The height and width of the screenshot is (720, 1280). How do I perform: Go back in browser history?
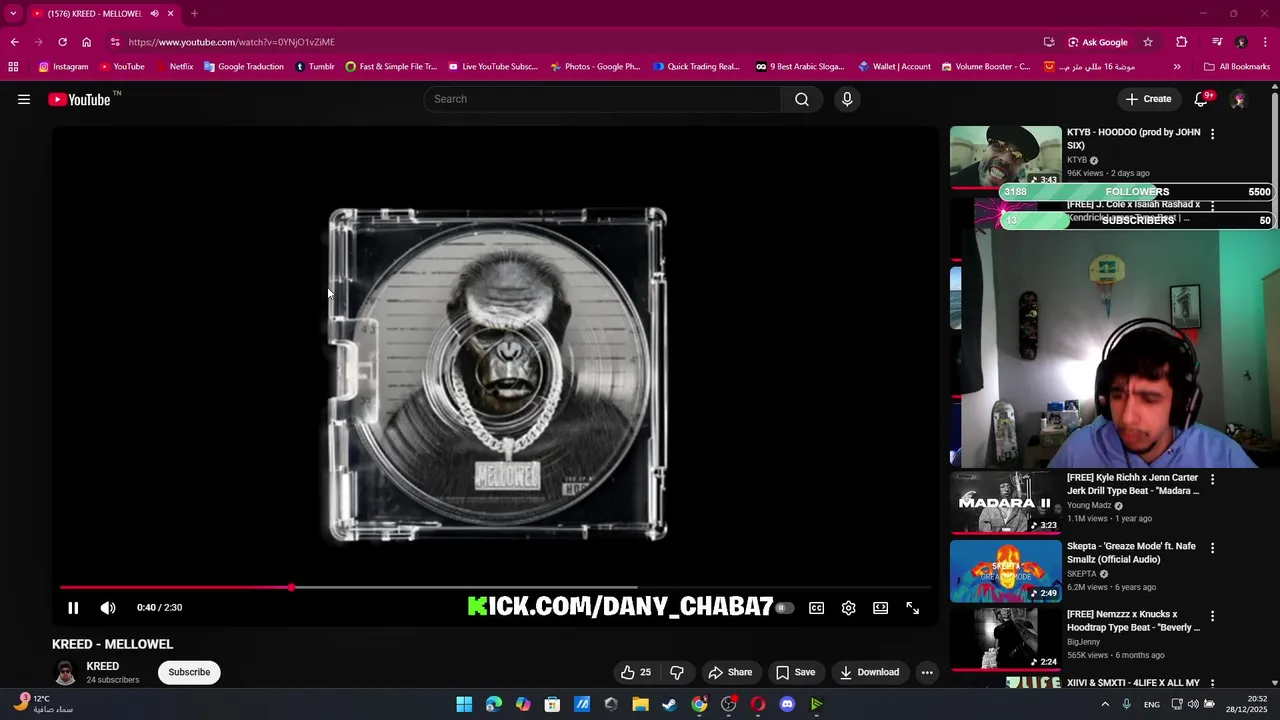click(14, 42)
